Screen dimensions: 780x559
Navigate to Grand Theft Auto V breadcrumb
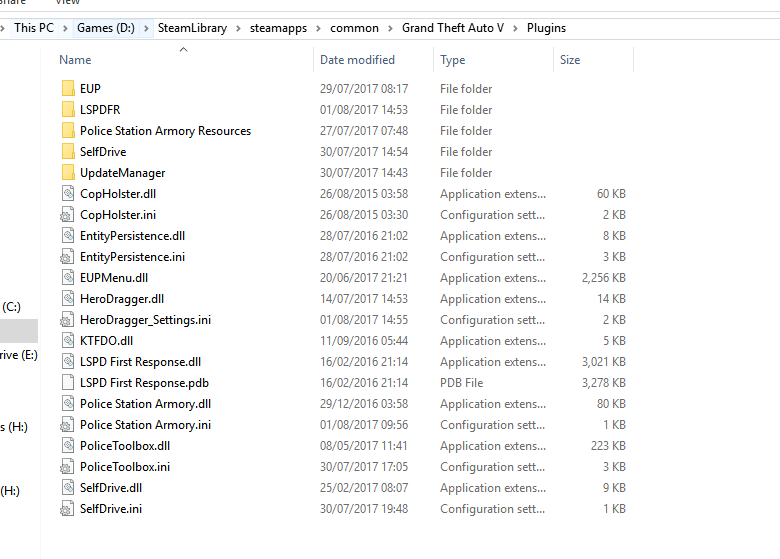coord(453,28)
